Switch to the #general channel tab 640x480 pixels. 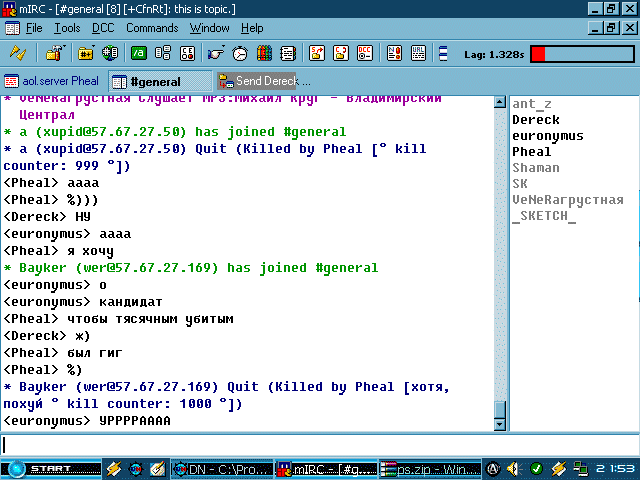tap(160, 82)
